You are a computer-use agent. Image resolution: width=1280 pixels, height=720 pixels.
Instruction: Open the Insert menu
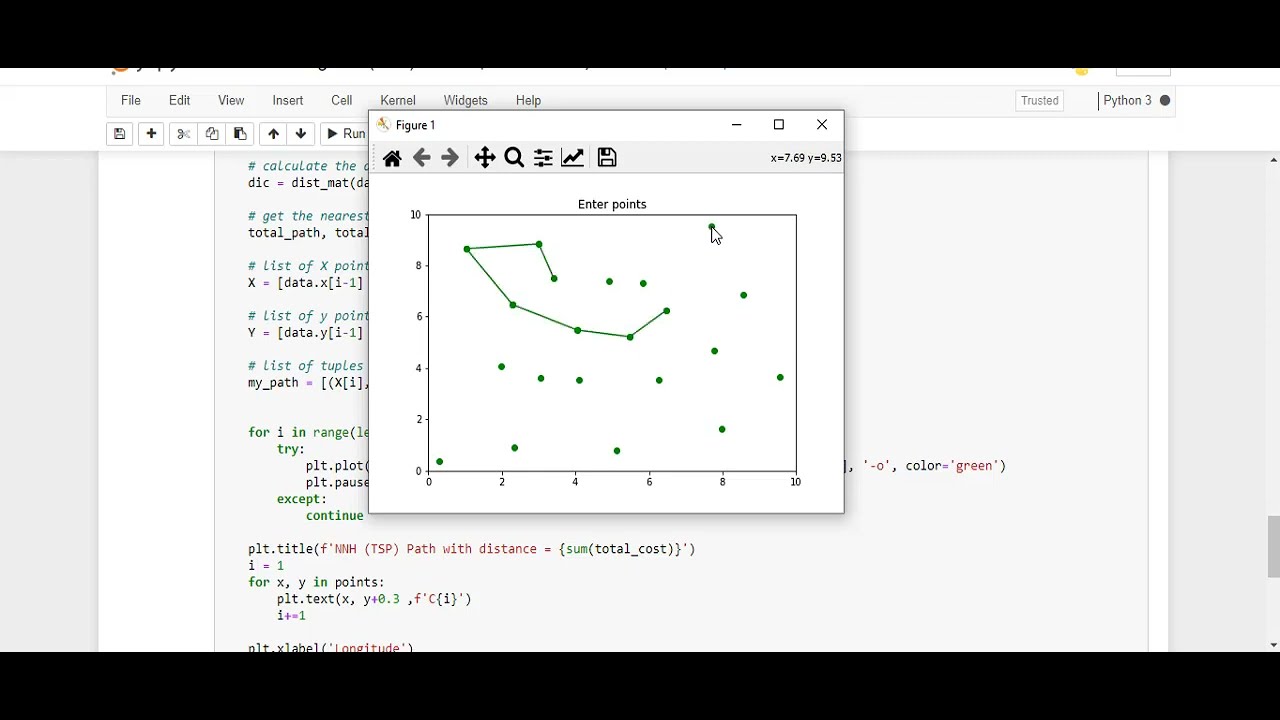(x=288, y=100)
